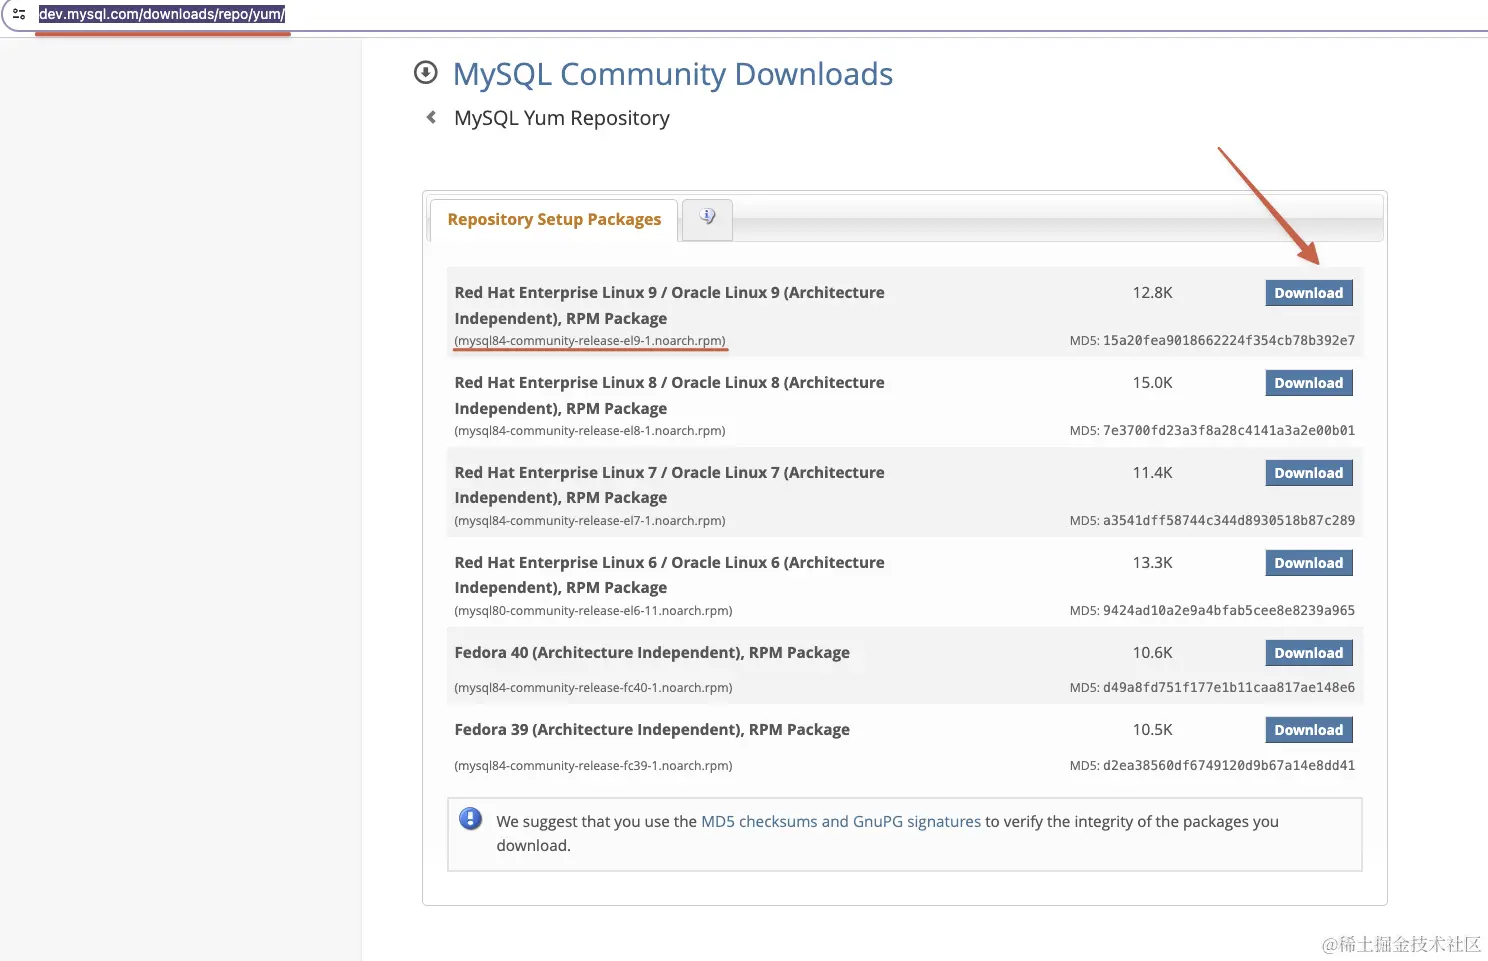This screenshot has width=1488, height=961.
Task: Click the Red Hat Enterprise Linux 6 package title
Action: tap(669, 575)
